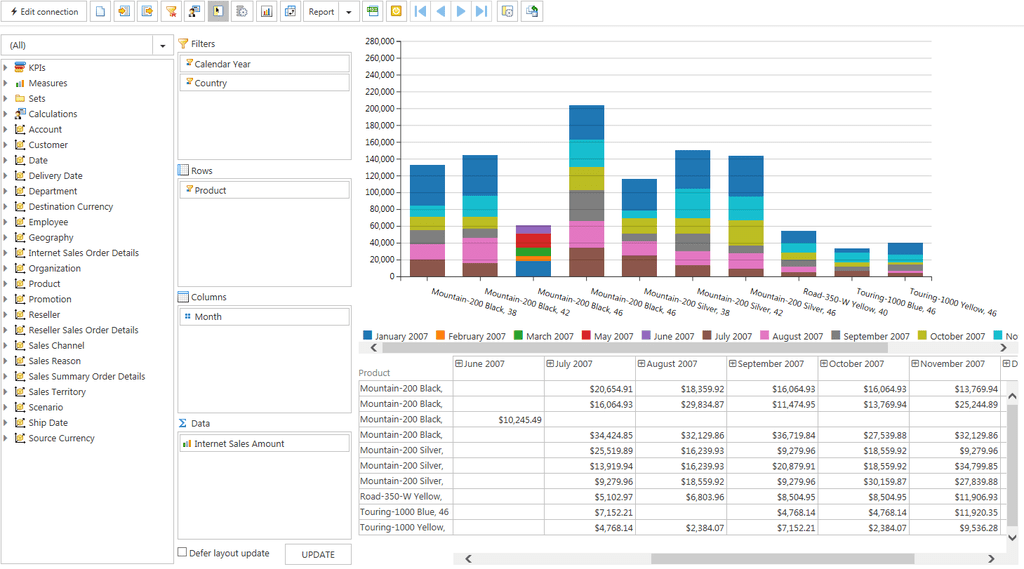Click the yellow power icon in toolbar
Viewport: 1024px width, 569px height.
pos(396,11)
